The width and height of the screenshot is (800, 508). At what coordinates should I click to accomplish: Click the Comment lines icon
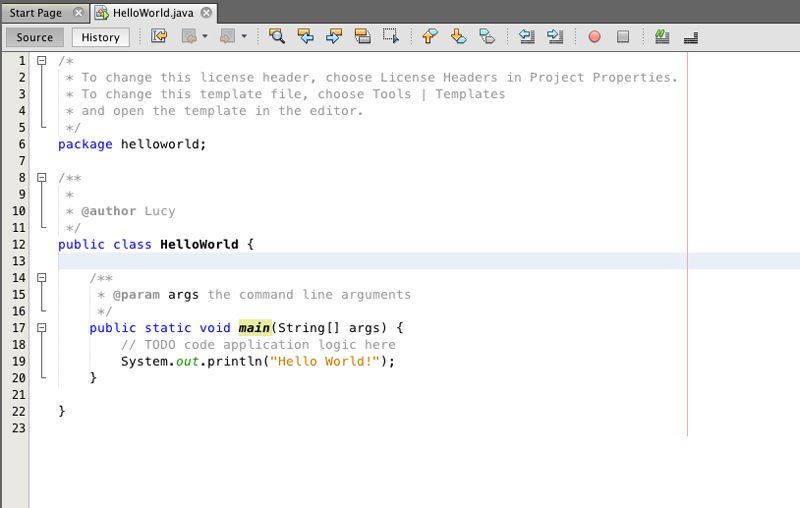tap(662, 36)
